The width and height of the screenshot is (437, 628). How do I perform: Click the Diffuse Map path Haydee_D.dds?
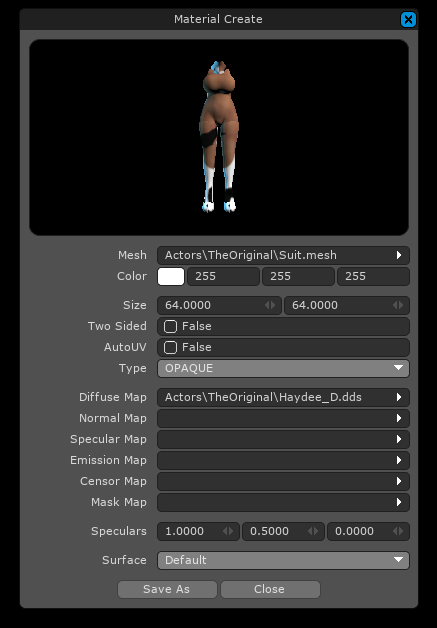(x=263, y=397)
